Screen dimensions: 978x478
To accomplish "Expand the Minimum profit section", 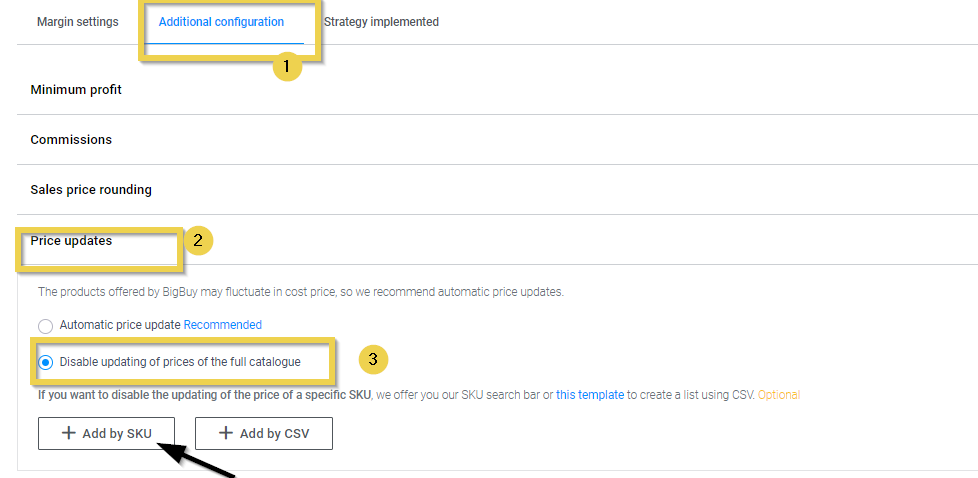I will pos(76,90).
